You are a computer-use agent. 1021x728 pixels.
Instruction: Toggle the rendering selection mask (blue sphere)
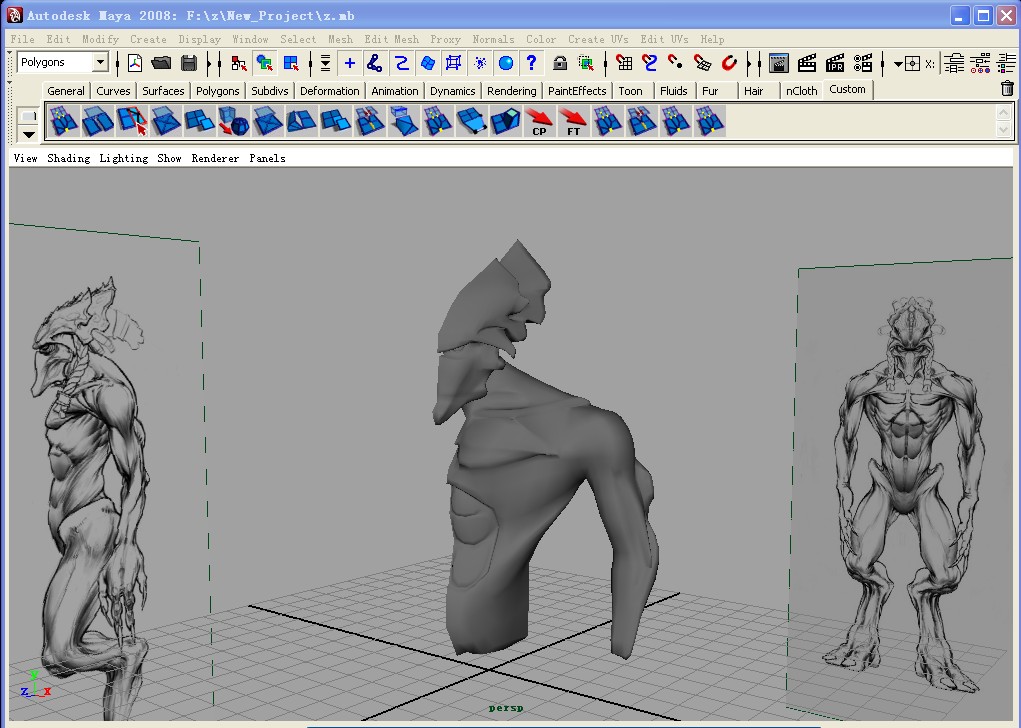[506, 63]
